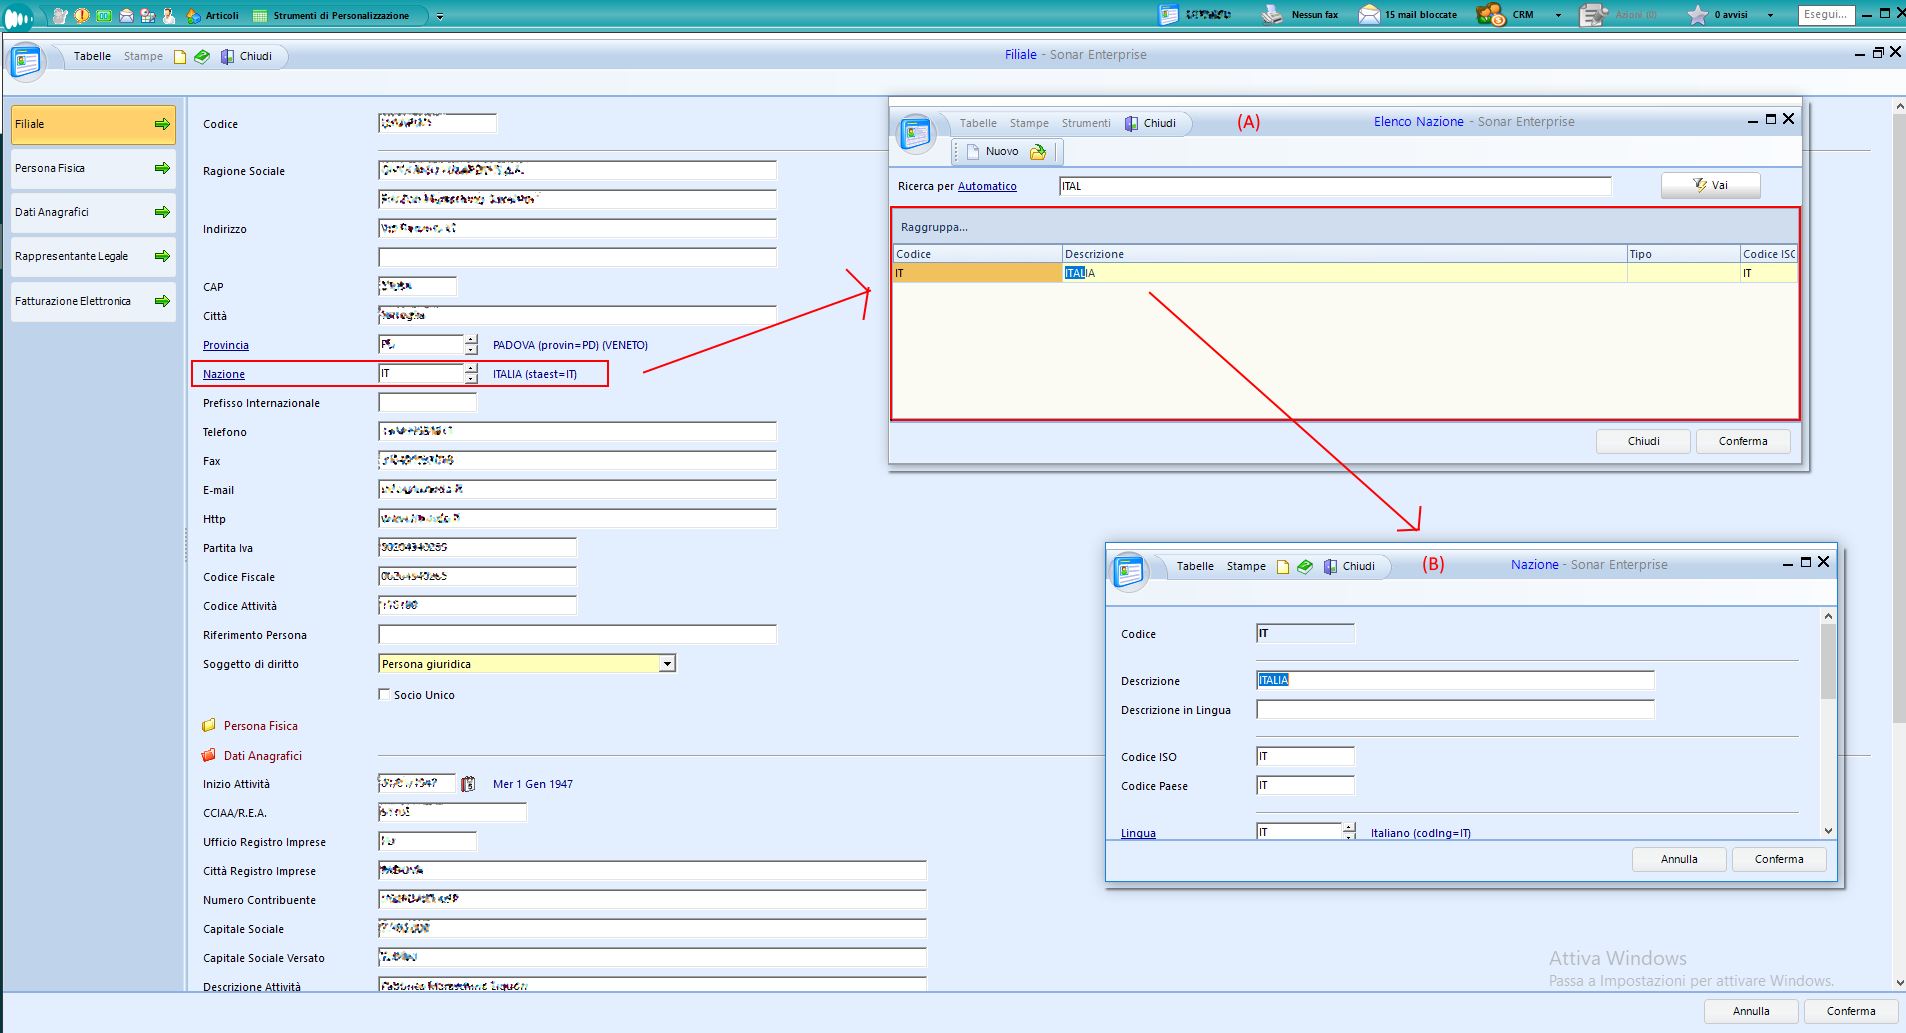Expand the Soggetto di diritto dropdown

click(667, 664)
